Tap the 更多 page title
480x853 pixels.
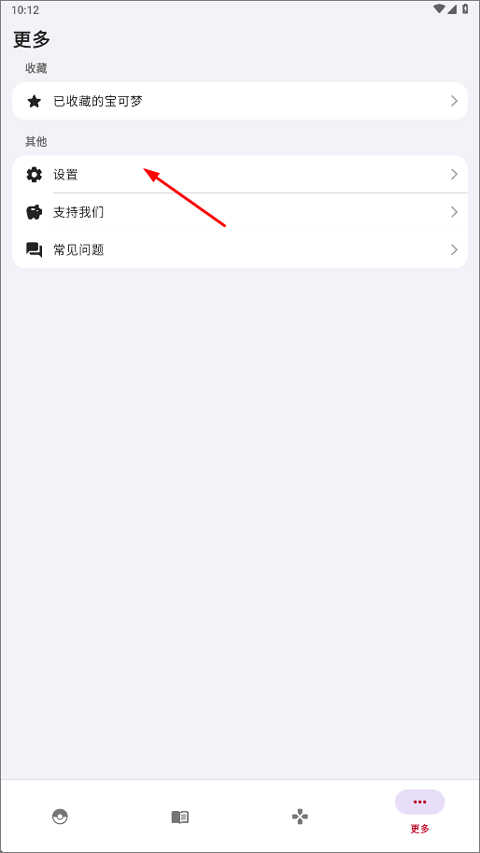pos(32,40)
